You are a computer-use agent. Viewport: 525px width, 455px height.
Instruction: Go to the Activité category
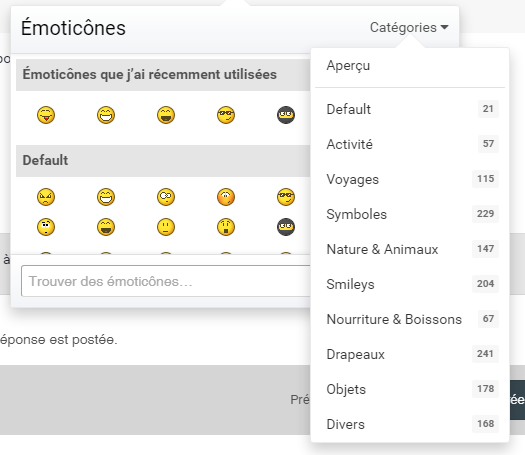pos(410,144)
